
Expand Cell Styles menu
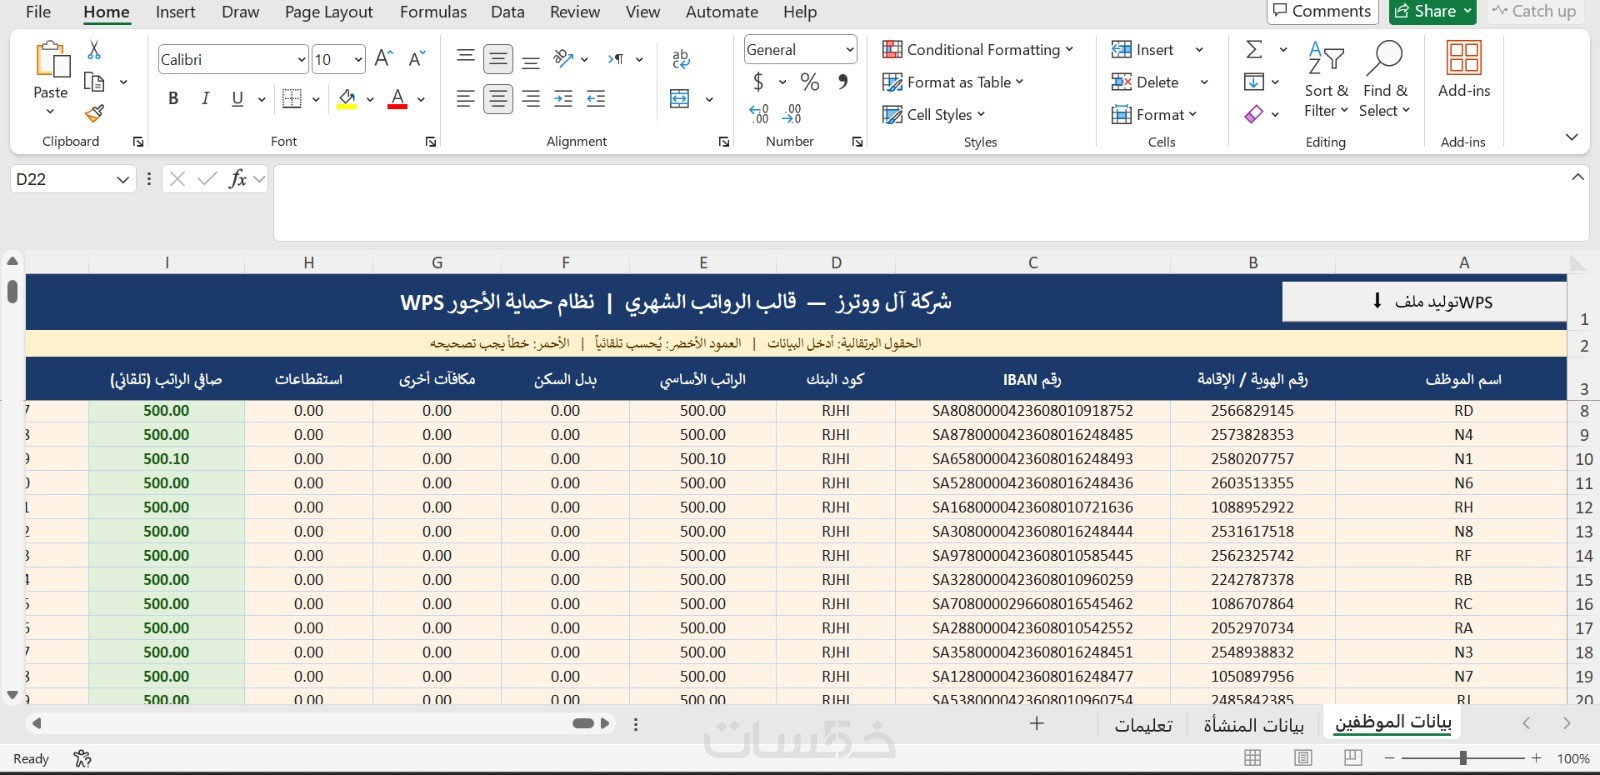(934, 114)
